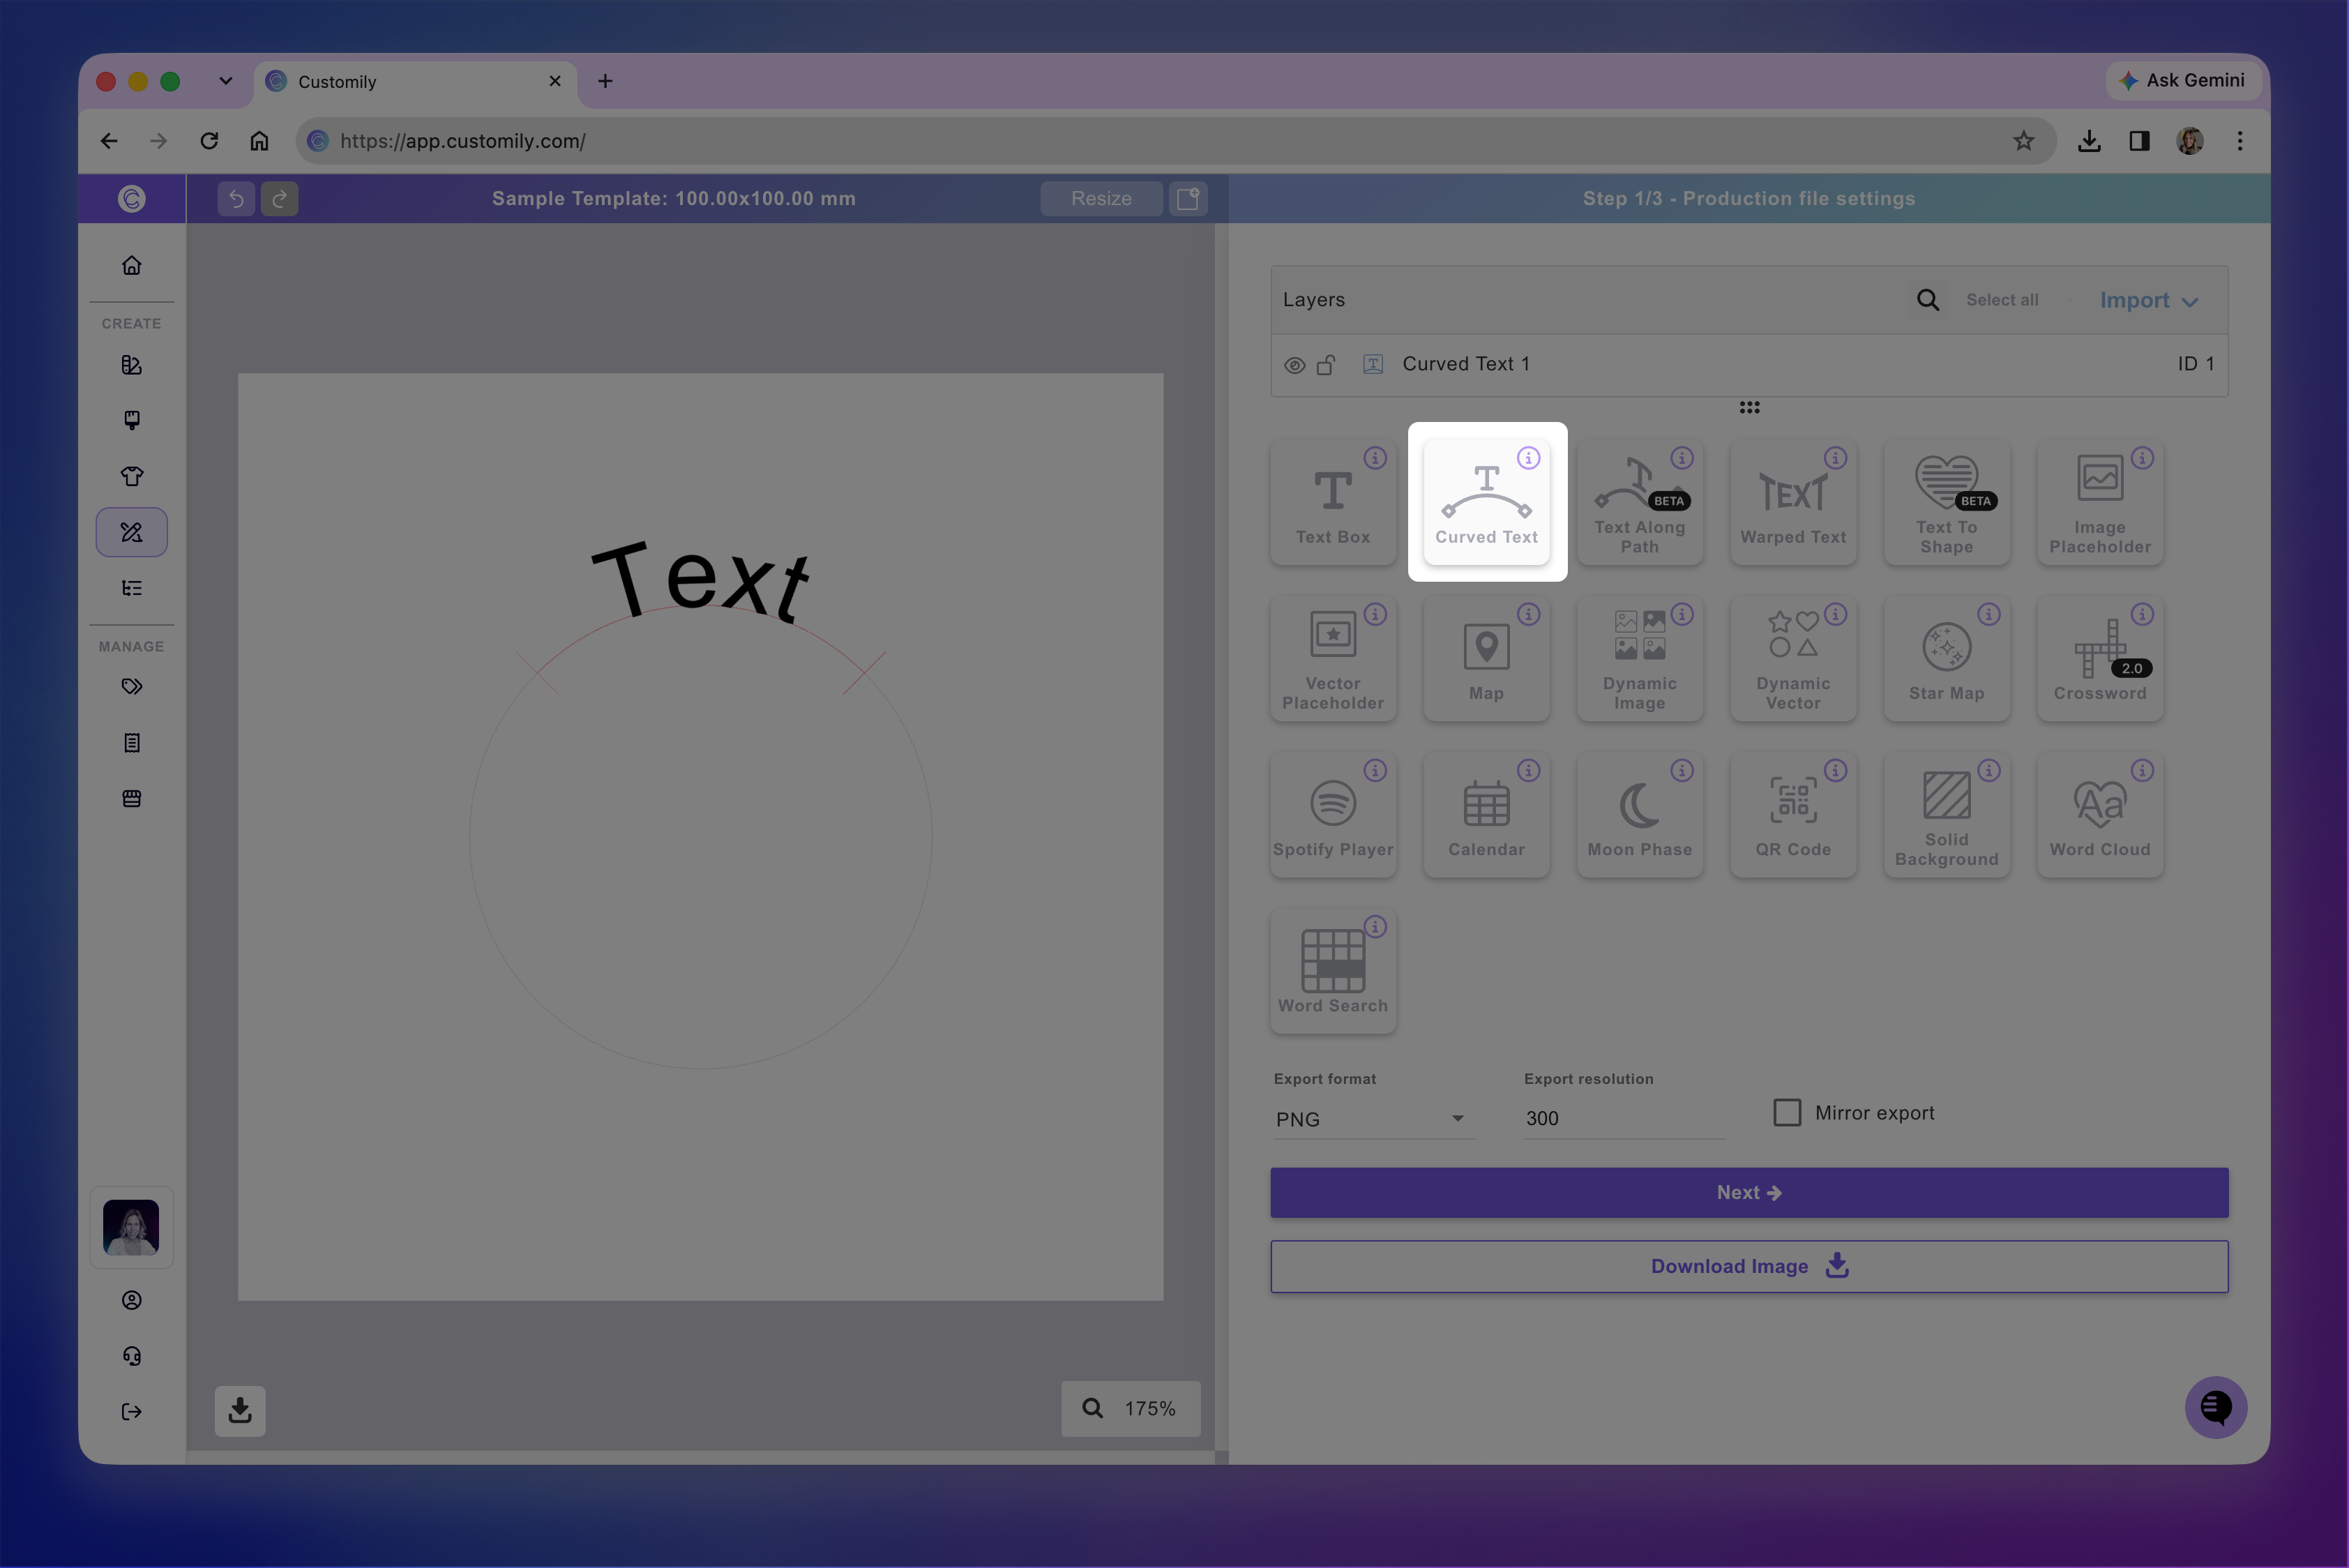This screenshot has width=2349, height=1568.
Task: Click Select all in Layers panel
Action: [x=2002, y=300]
